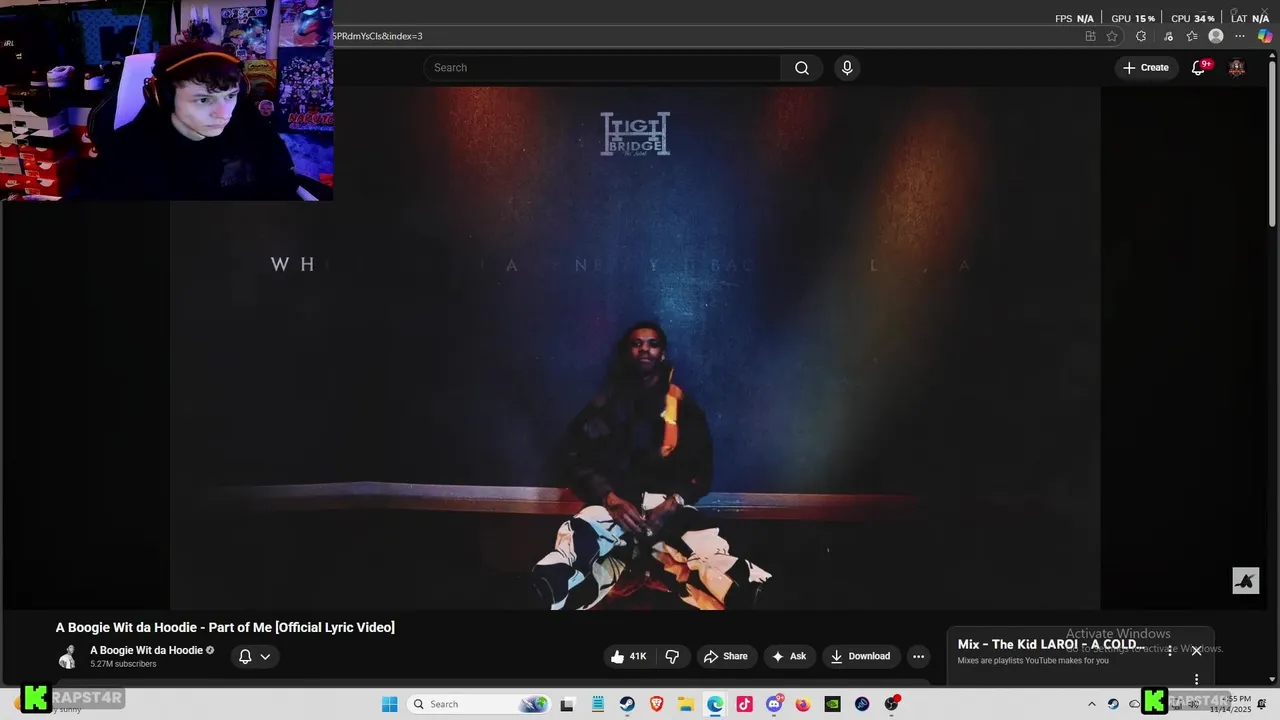This screenshot has width=1280, height=720.
Task: Open YouTube notifications bell
Action: click(x=1198, y=68)
